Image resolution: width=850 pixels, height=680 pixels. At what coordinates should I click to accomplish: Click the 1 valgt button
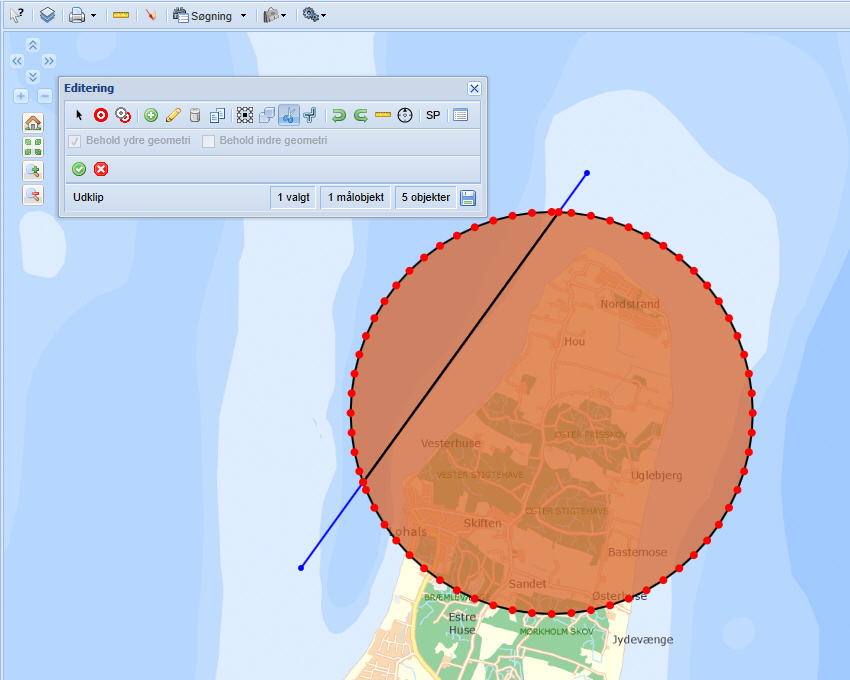pyautogui.click(x=293, y=197)
